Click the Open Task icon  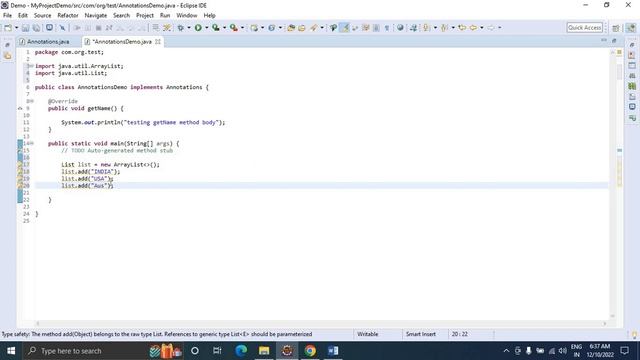[x=302, y=28]
